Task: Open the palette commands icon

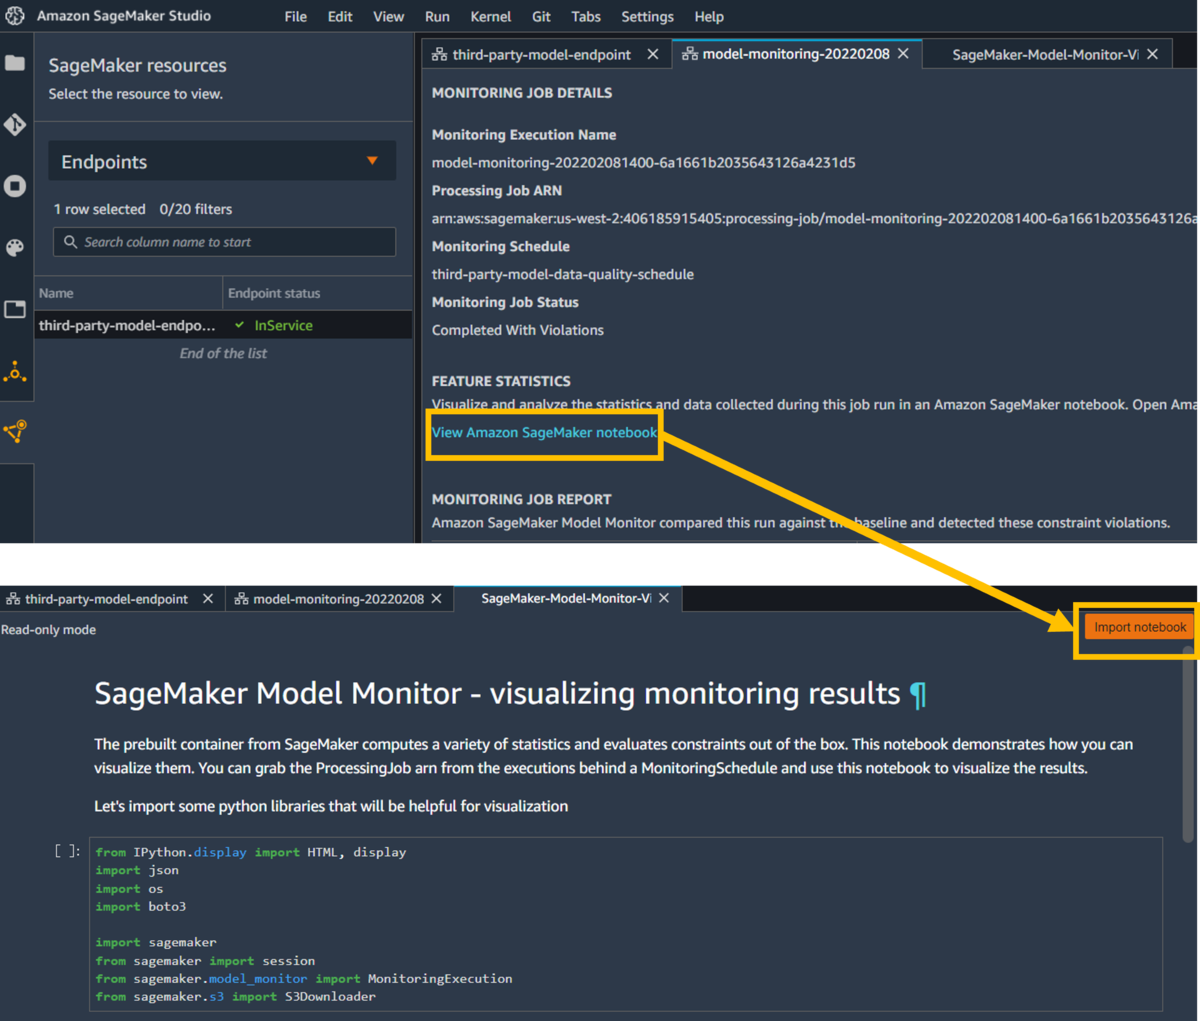Action: (15, 248)
